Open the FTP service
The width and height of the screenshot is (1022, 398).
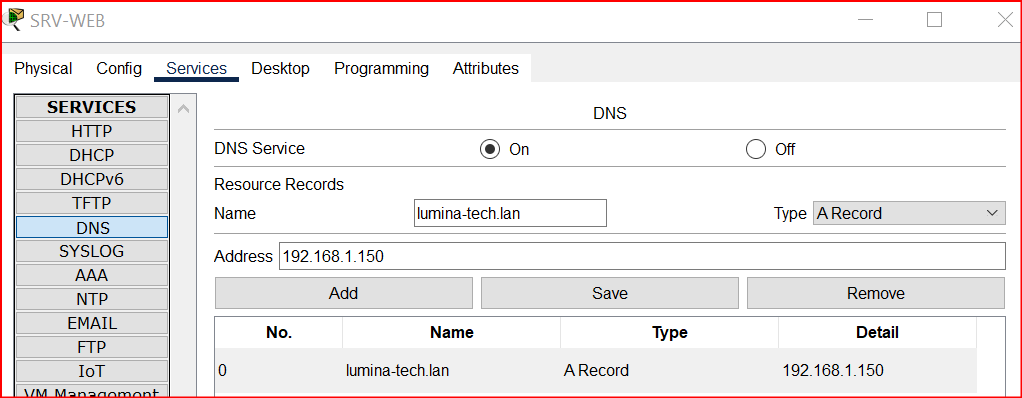coord(92,348)
